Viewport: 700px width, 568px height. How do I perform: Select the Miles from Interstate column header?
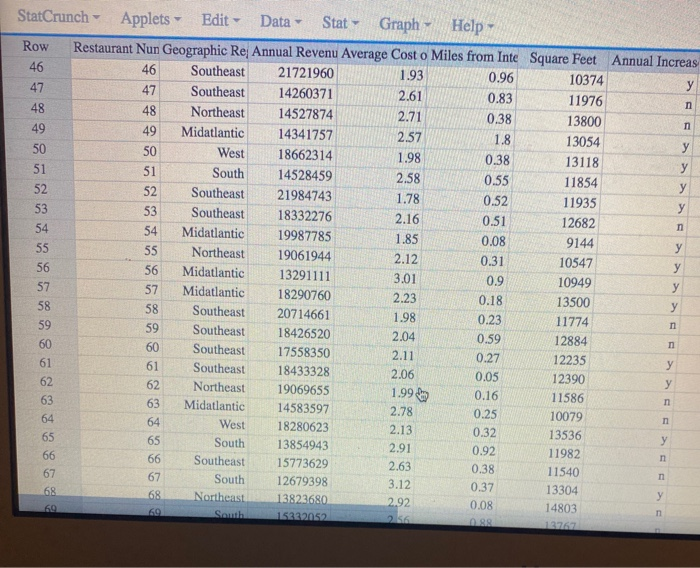[474, 57]
